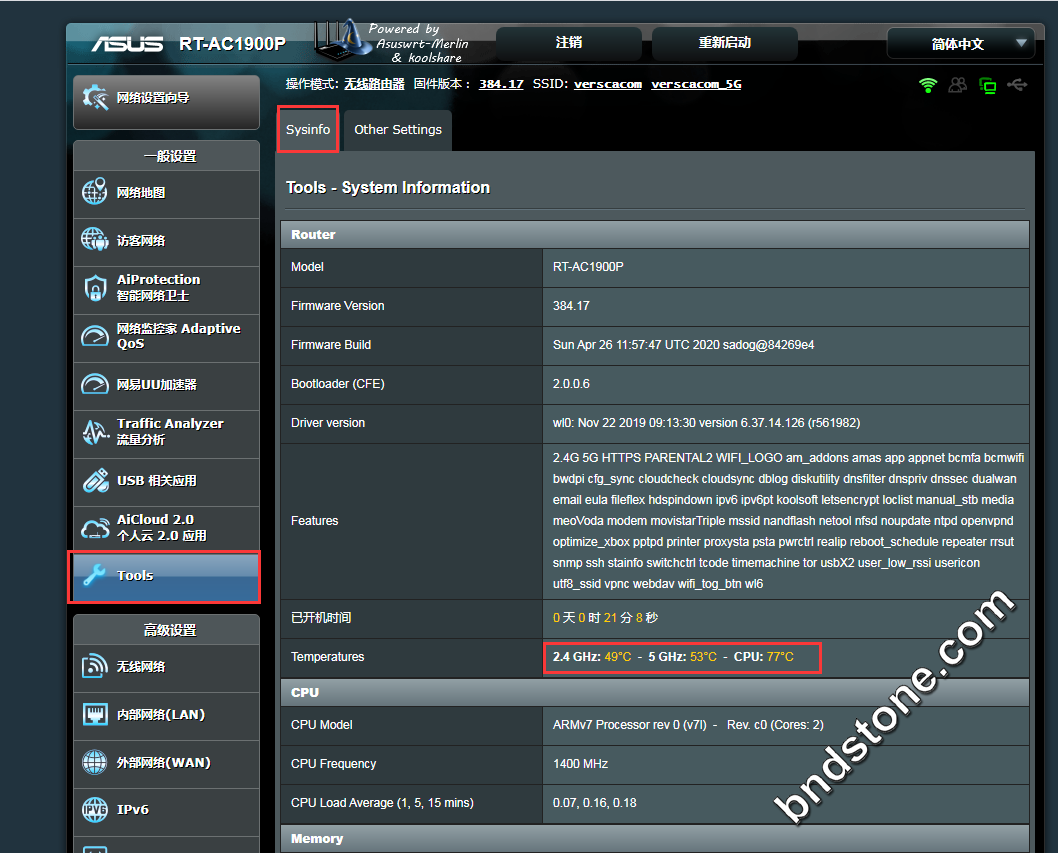Open the AiCloud 2.0 cloud icon

[x=95, y=528]
